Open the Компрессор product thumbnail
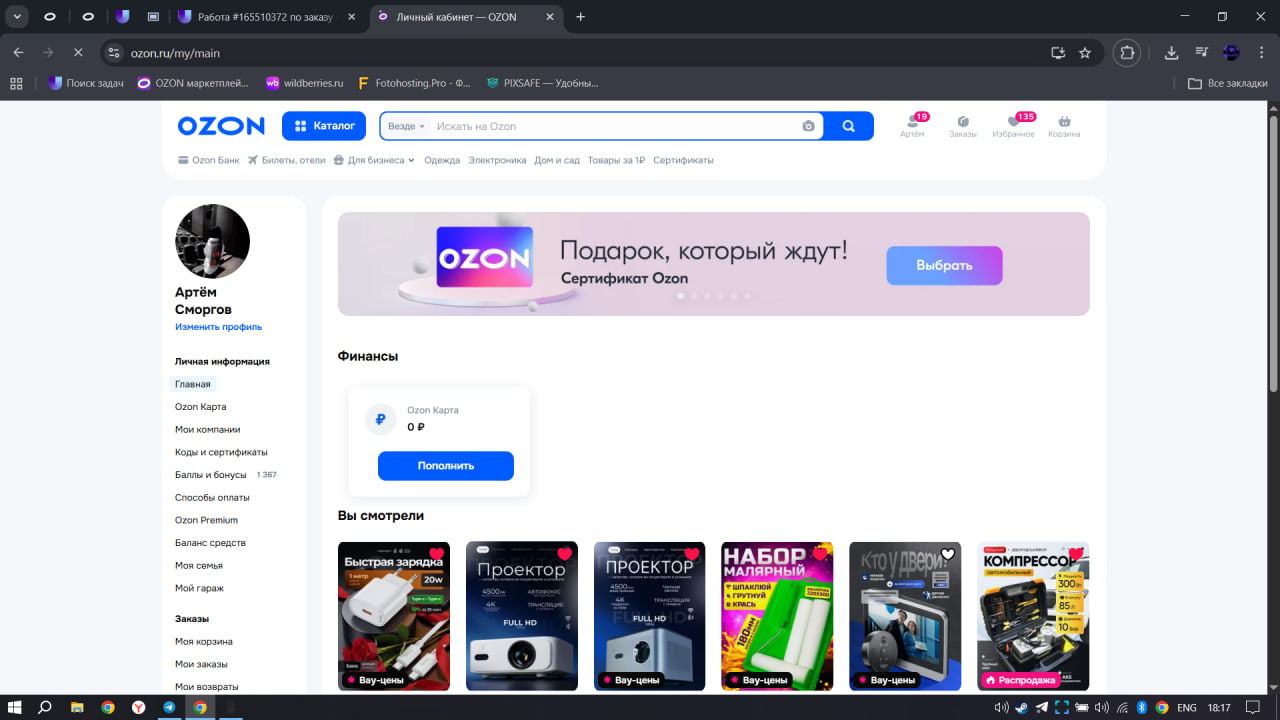This screenshot has height=720, width=1280. coord(1033,616)
